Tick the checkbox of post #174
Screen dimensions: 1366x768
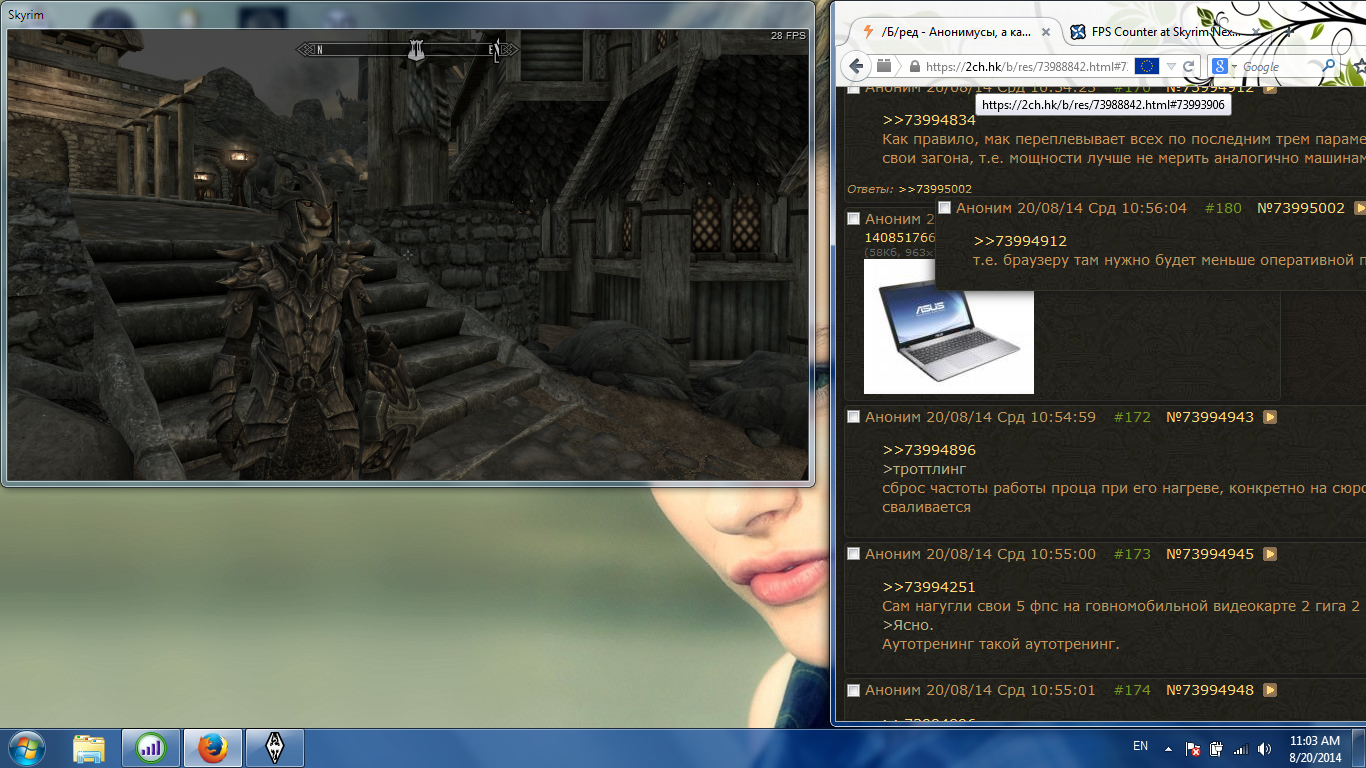[853, 691]
